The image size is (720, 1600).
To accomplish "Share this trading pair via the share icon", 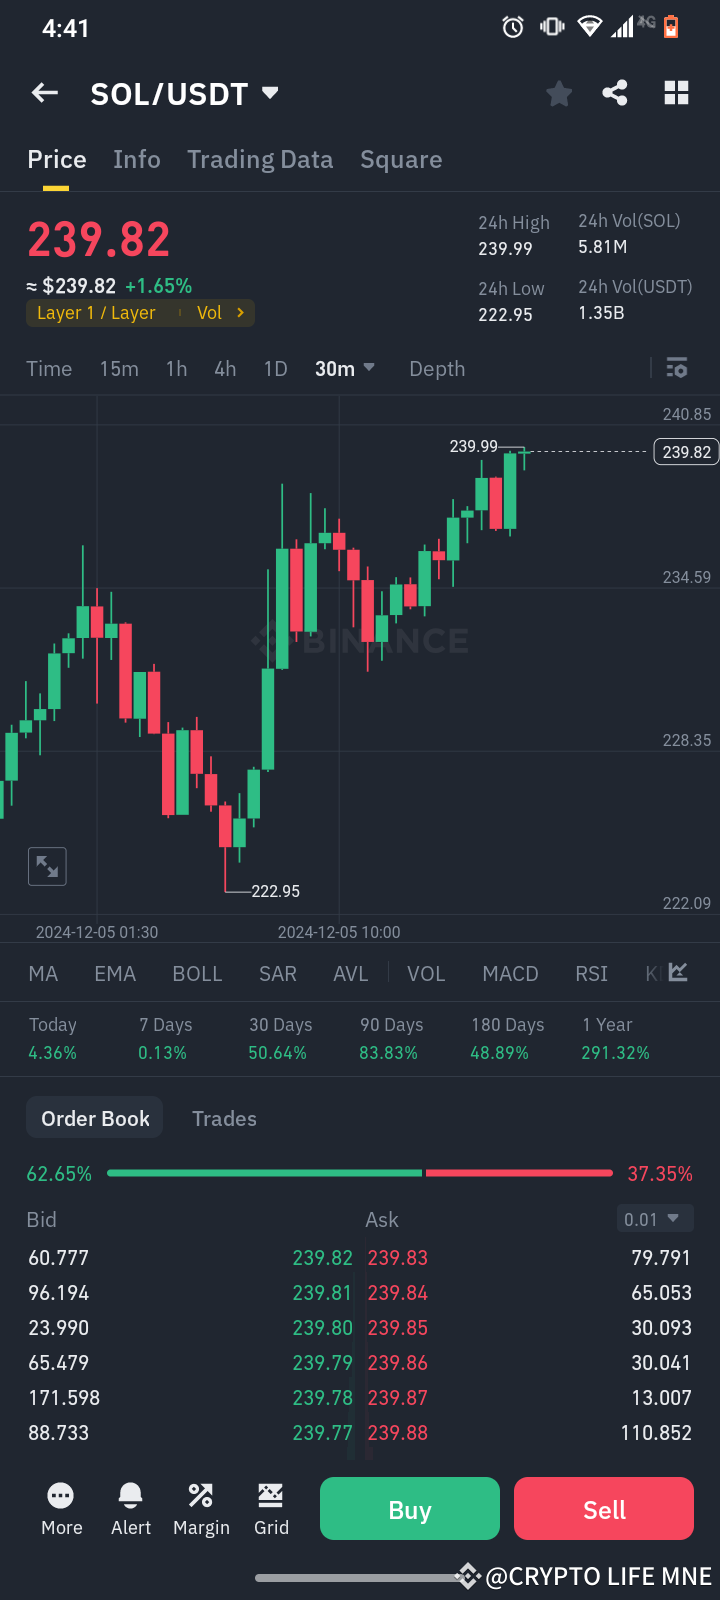I will pyautogui.click(x=615, y=92).
